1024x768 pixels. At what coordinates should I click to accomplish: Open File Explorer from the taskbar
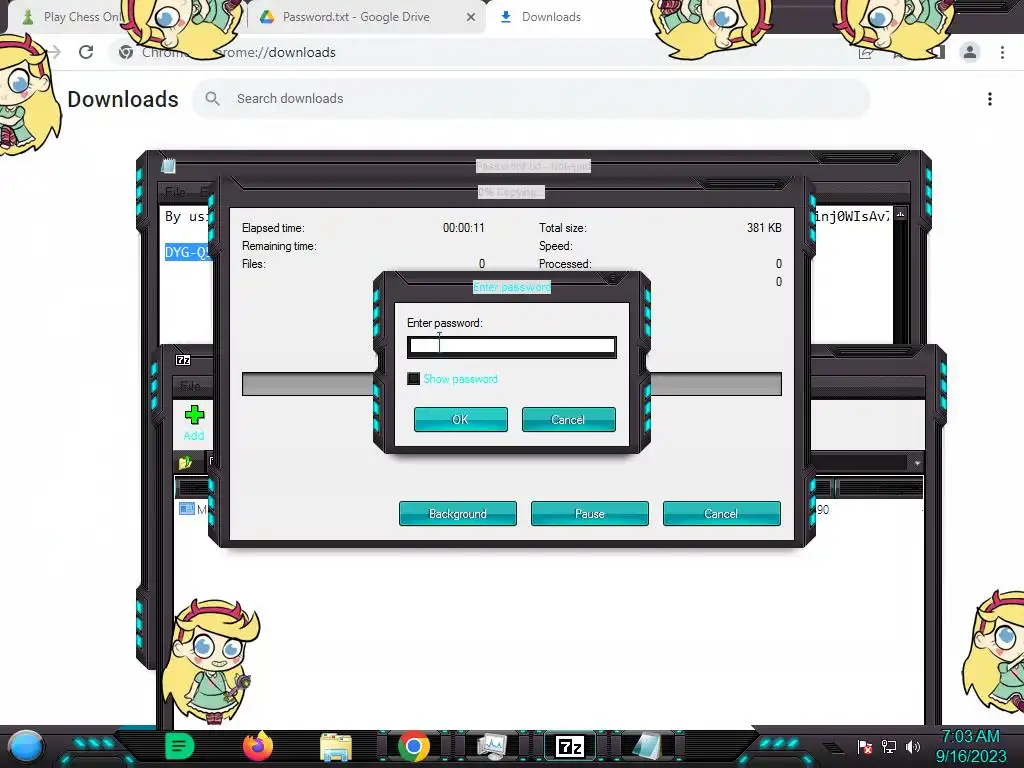336,746
